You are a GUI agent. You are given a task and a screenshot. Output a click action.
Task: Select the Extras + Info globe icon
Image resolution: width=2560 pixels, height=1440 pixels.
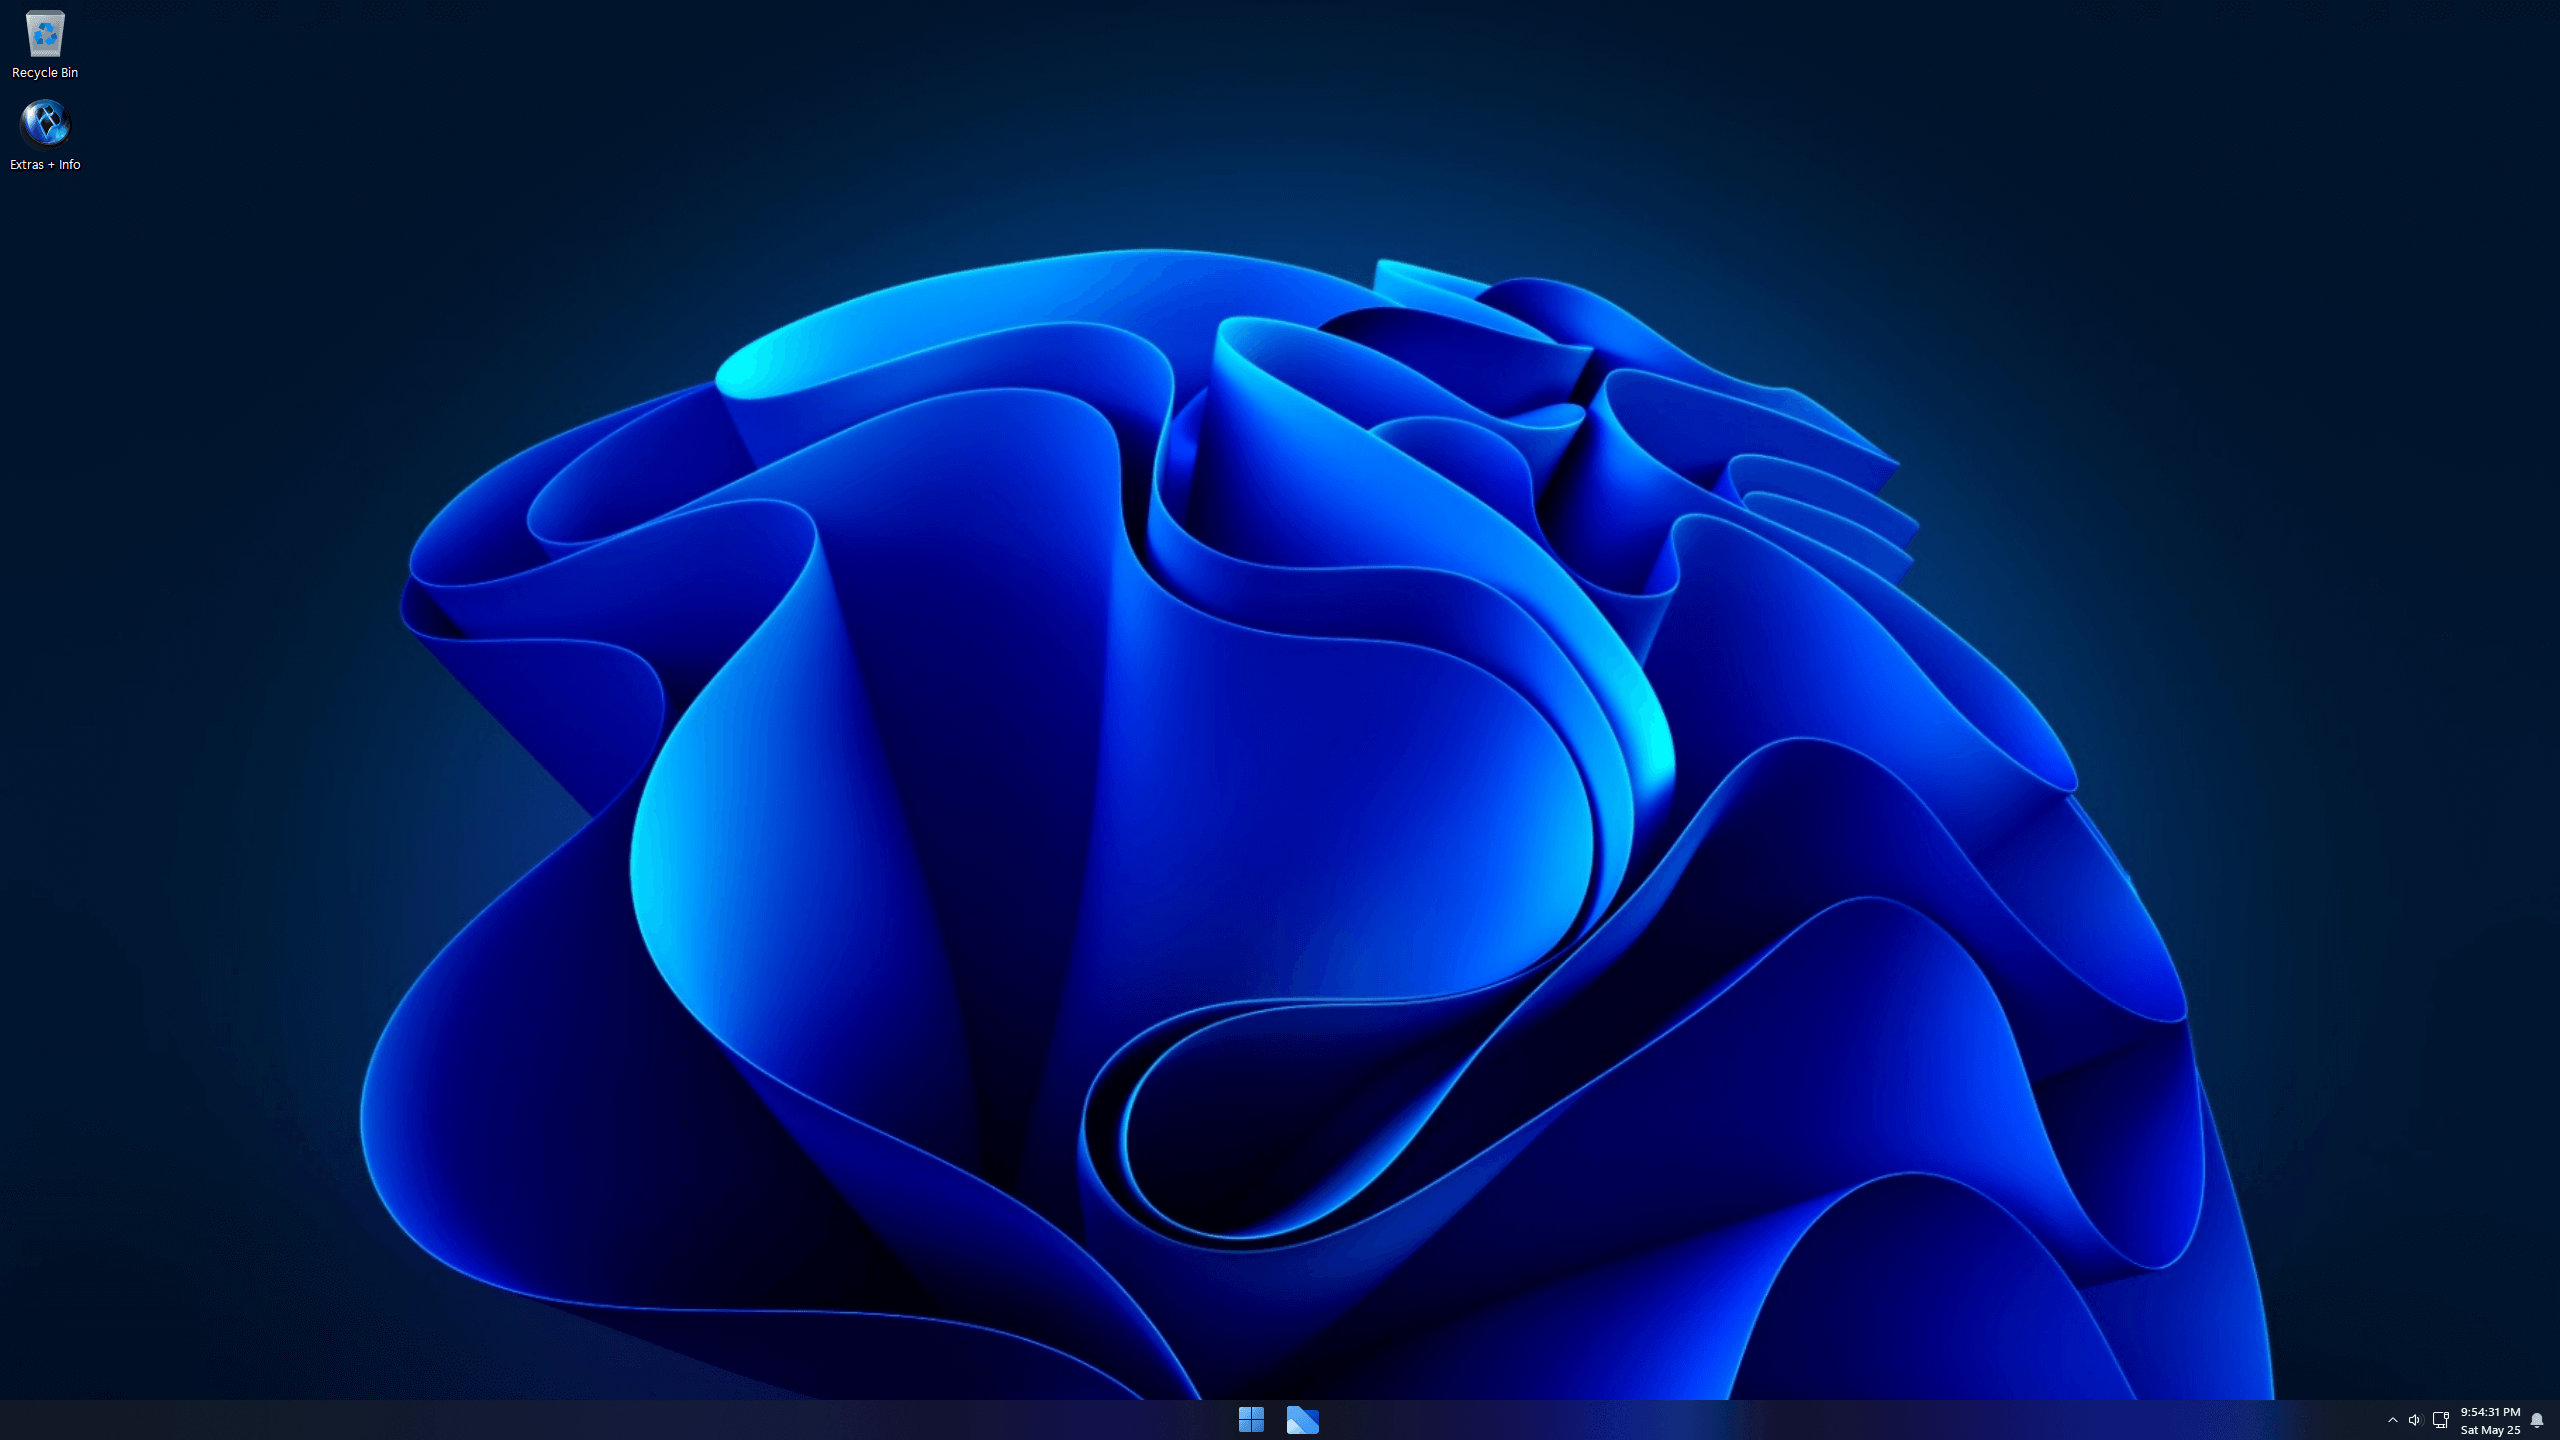coord(45,124)
